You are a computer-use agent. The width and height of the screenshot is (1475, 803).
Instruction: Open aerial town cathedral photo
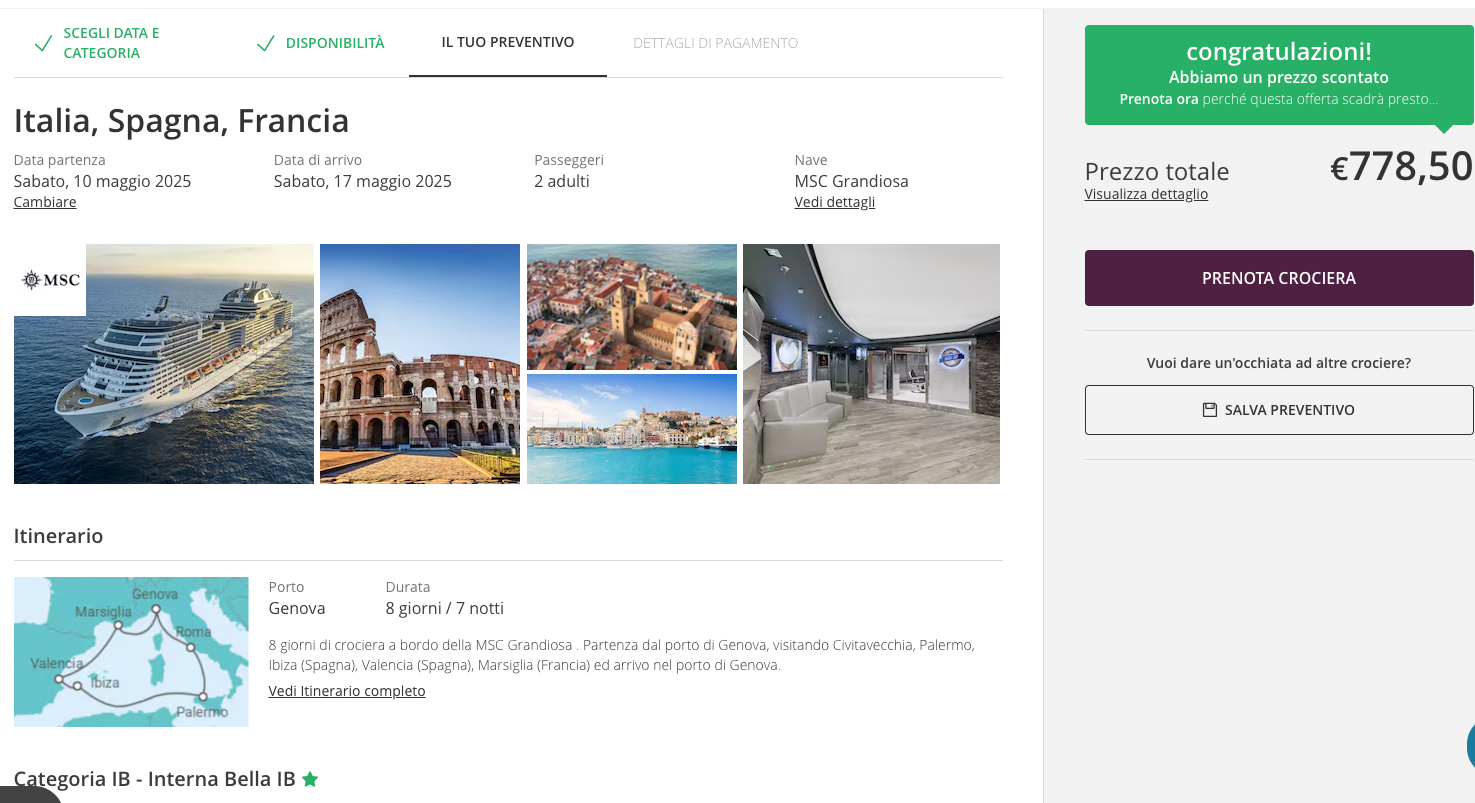point(632,307)
